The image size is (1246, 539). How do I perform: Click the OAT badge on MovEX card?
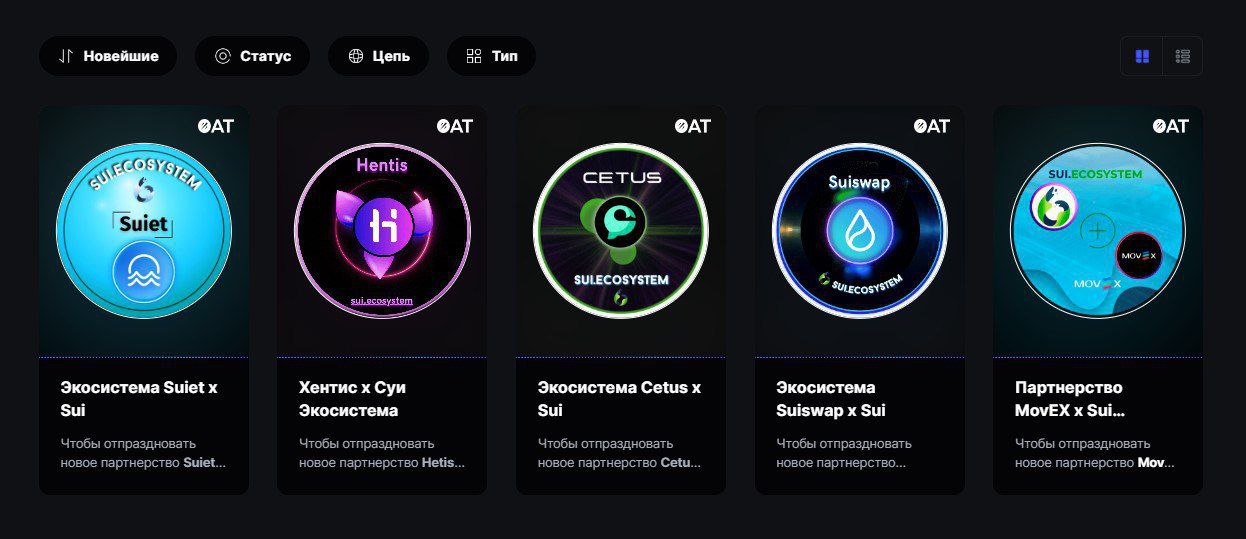1171,126
